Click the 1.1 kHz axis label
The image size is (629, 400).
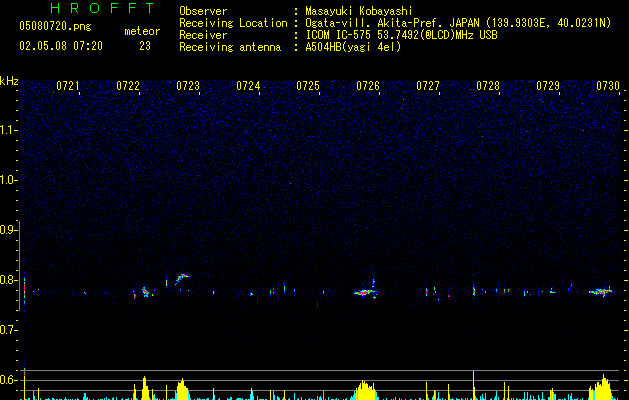pos(9,130)
